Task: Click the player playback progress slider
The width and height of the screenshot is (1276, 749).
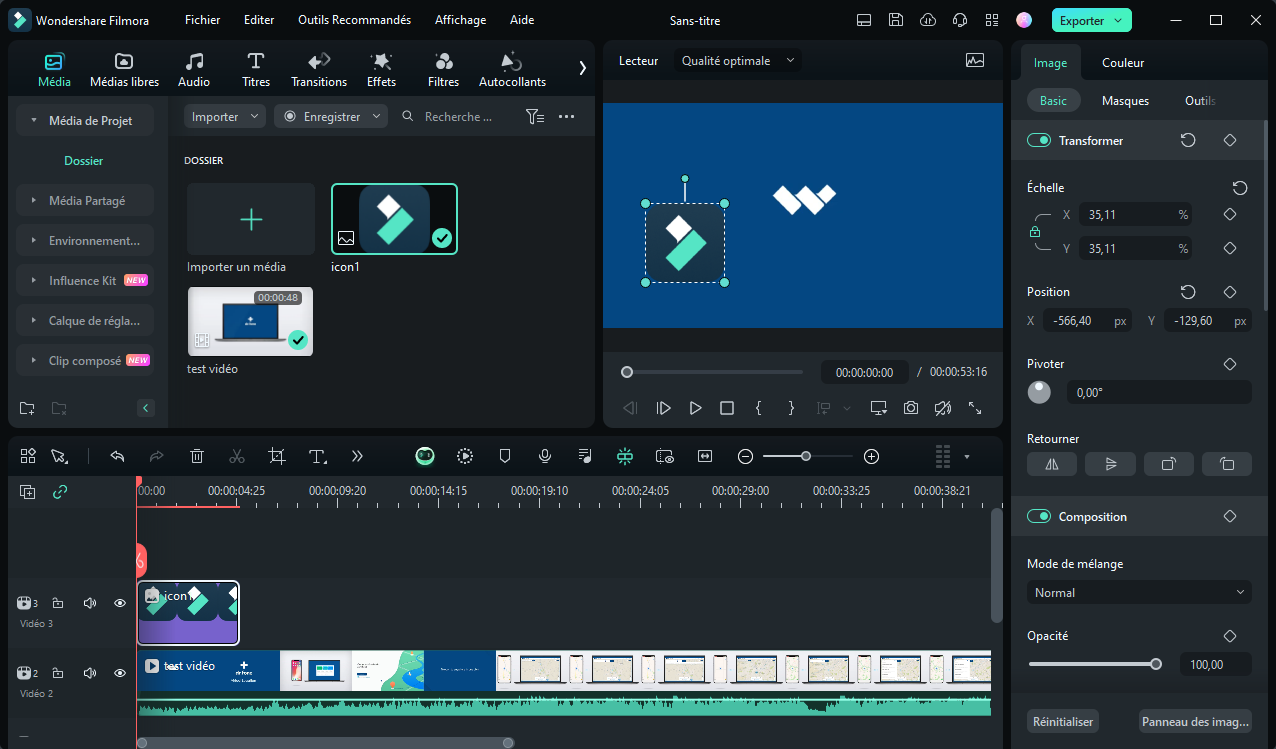Action: pos(712,372)
